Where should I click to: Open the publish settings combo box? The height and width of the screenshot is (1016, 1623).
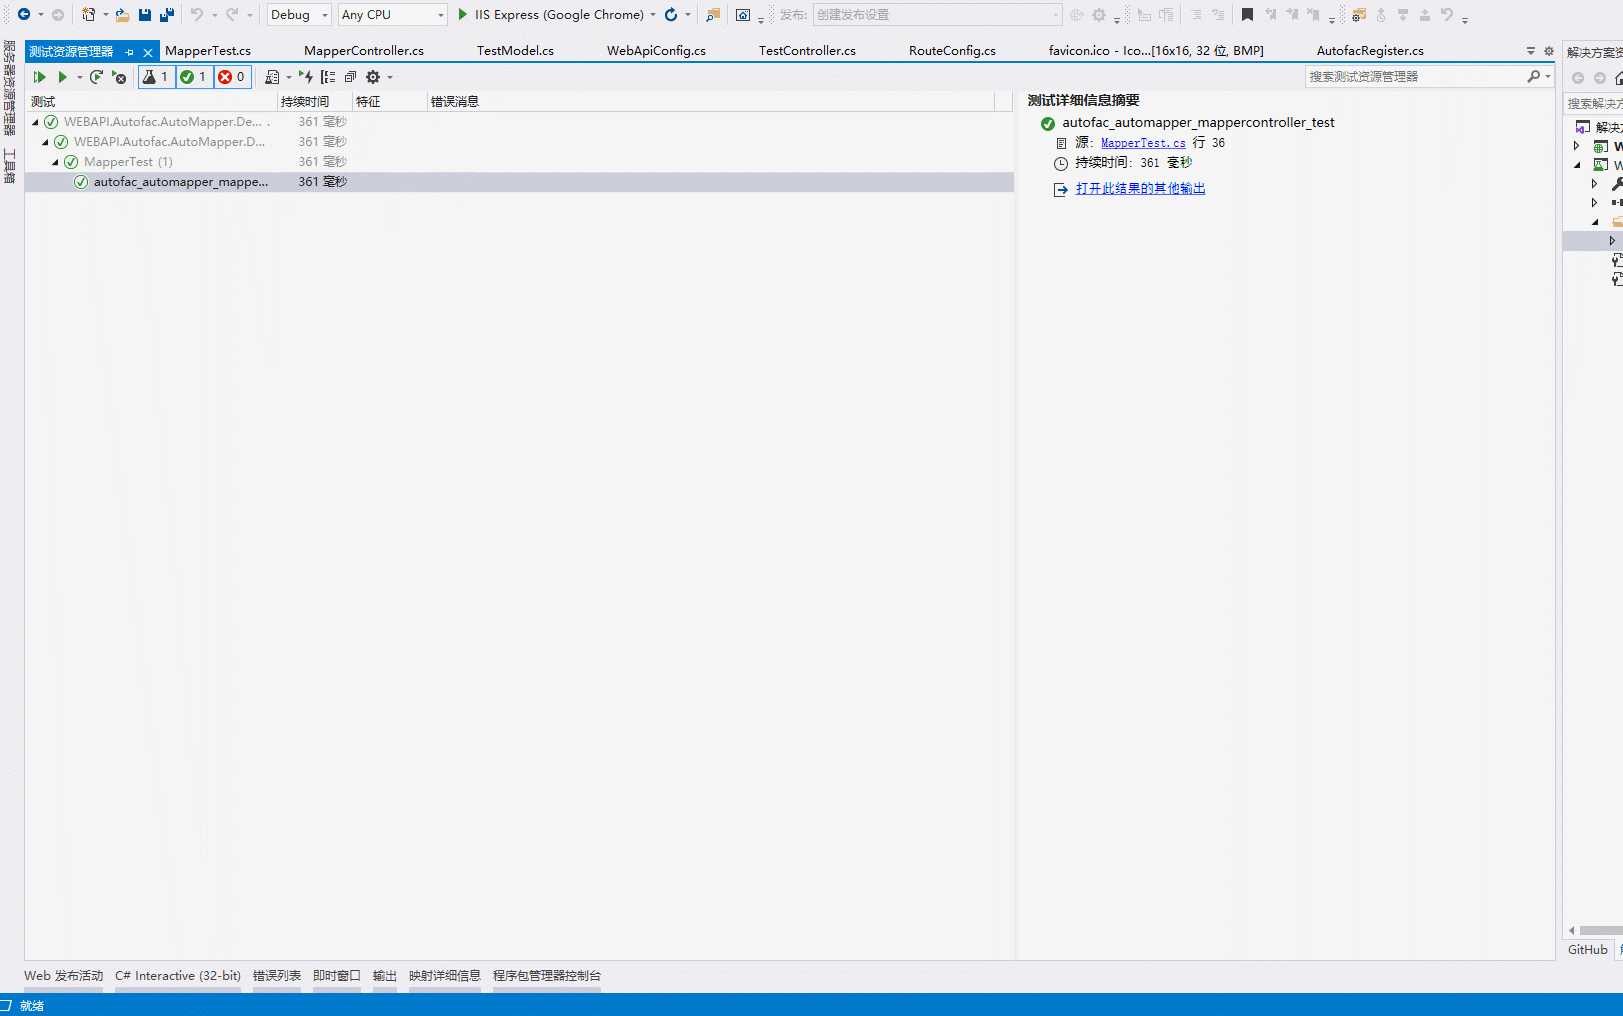click(x=937, y=15)
